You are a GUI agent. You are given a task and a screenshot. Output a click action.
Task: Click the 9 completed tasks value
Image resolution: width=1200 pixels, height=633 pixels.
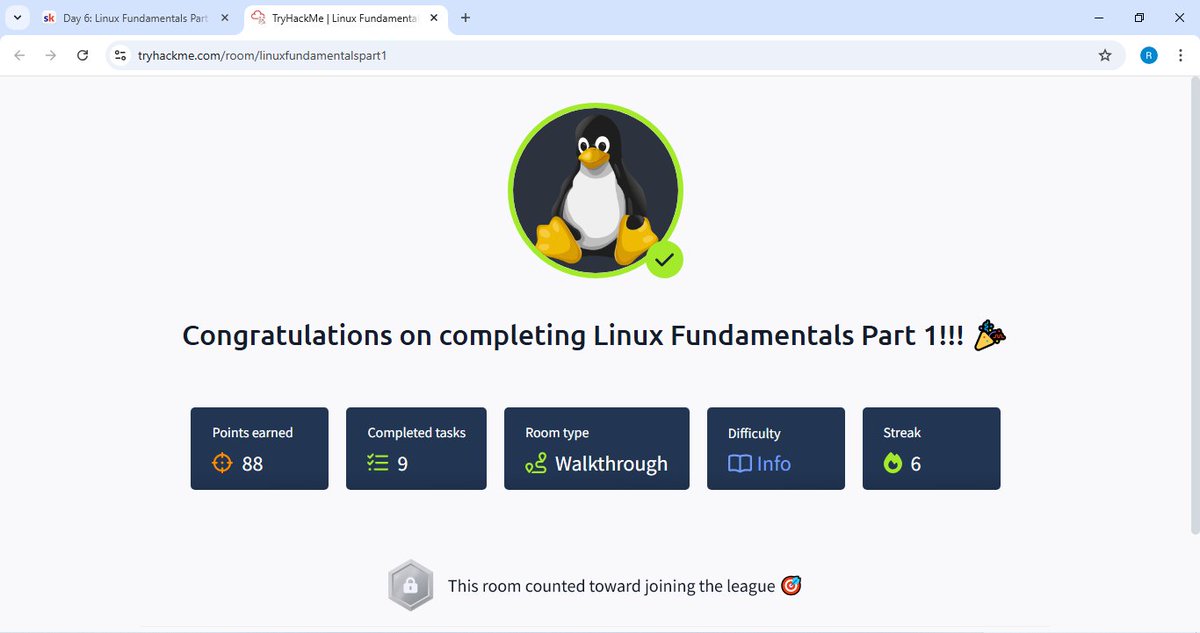402,464
